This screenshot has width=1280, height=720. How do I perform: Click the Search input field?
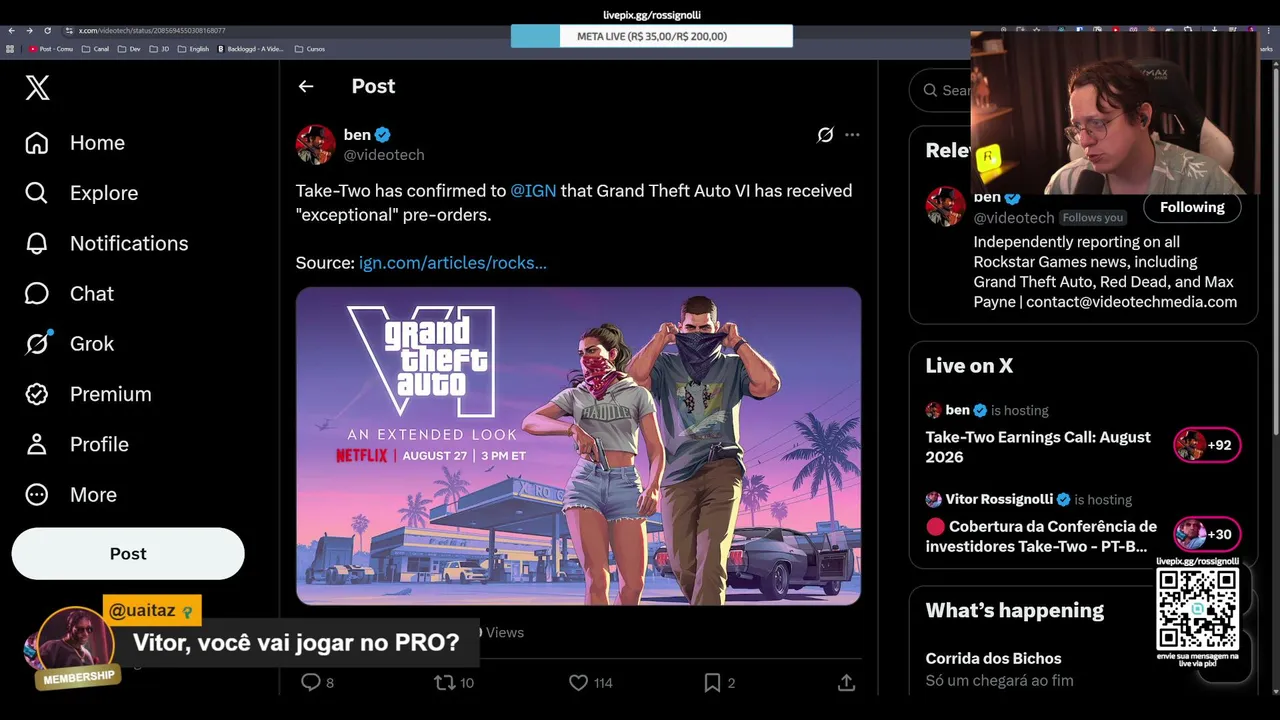point(940,90)
